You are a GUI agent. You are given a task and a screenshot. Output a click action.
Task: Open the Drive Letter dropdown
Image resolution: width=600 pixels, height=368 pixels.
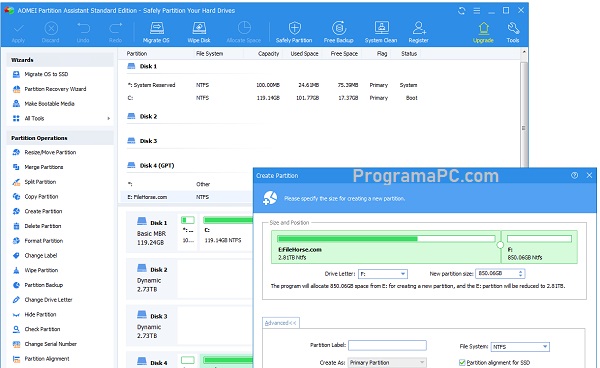point(383,274)
